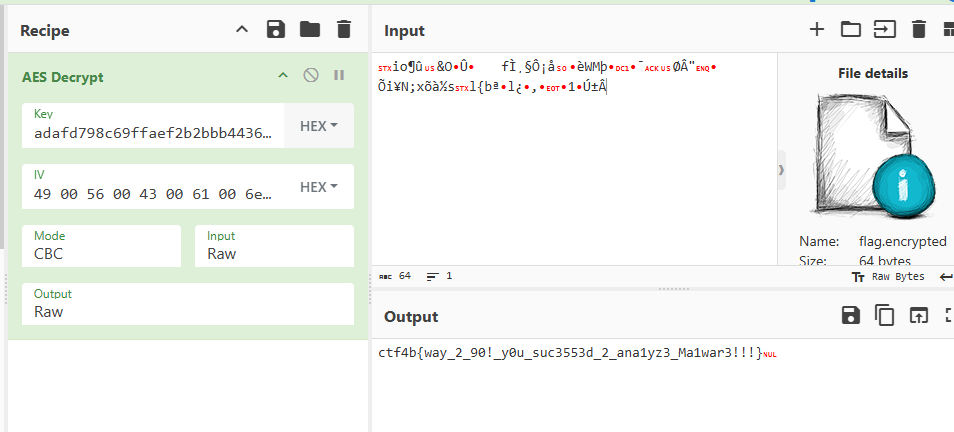
Task: Clear the recipe with trash icon
Action: pyautogui.click(x=344, y=29)
